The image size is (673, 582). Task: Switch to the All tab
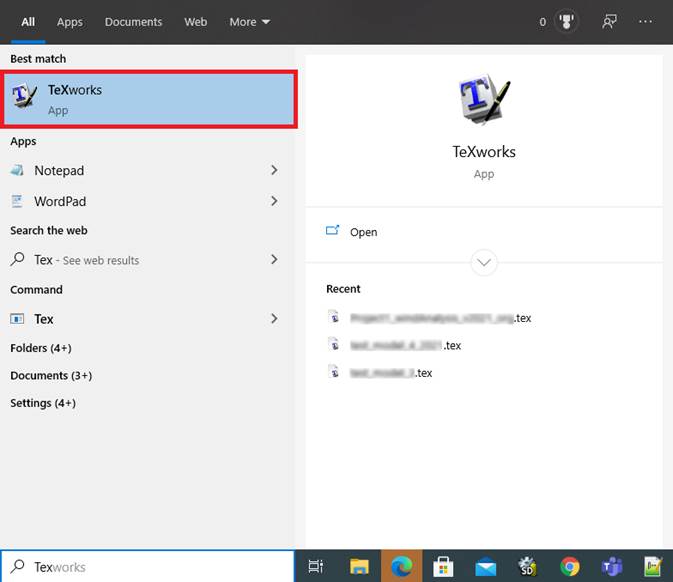[x=28, y=22]
